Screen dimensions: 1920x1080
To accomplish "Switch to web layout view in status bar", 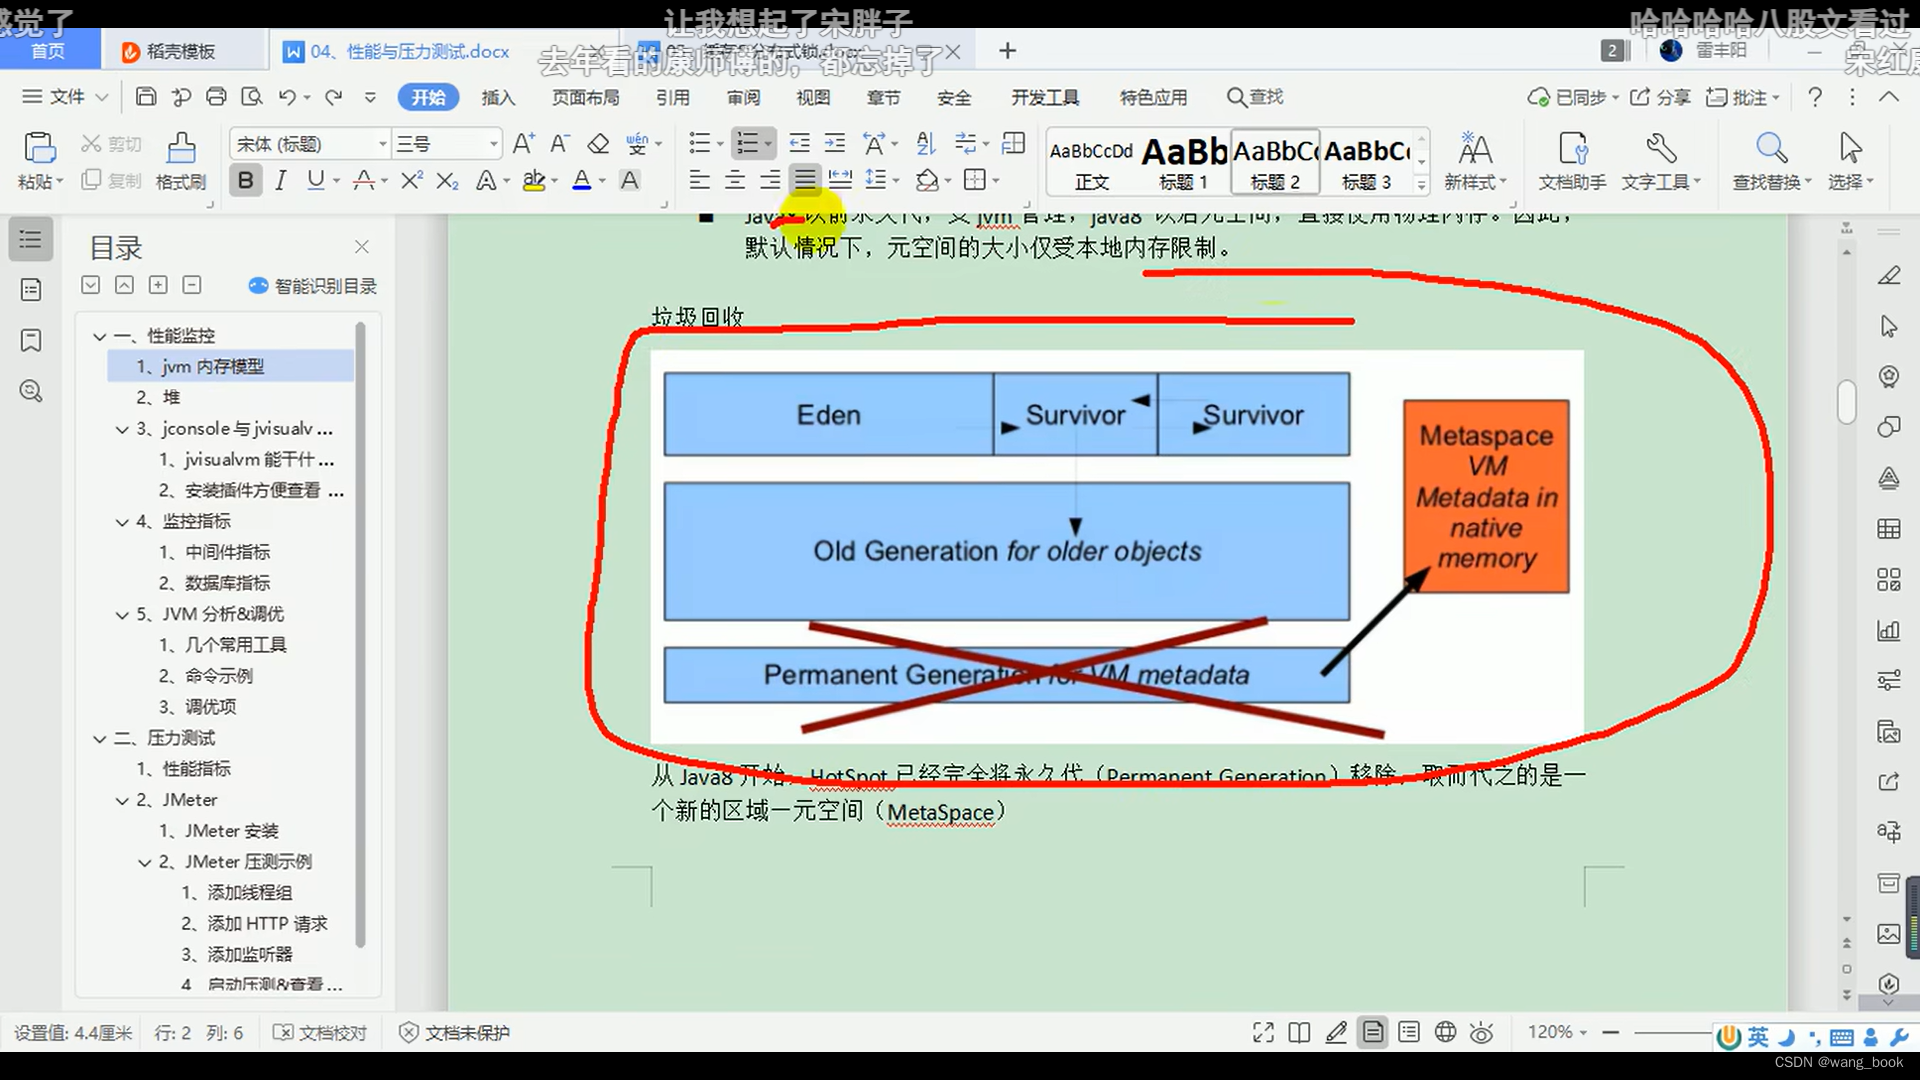I will 1445,1033.
